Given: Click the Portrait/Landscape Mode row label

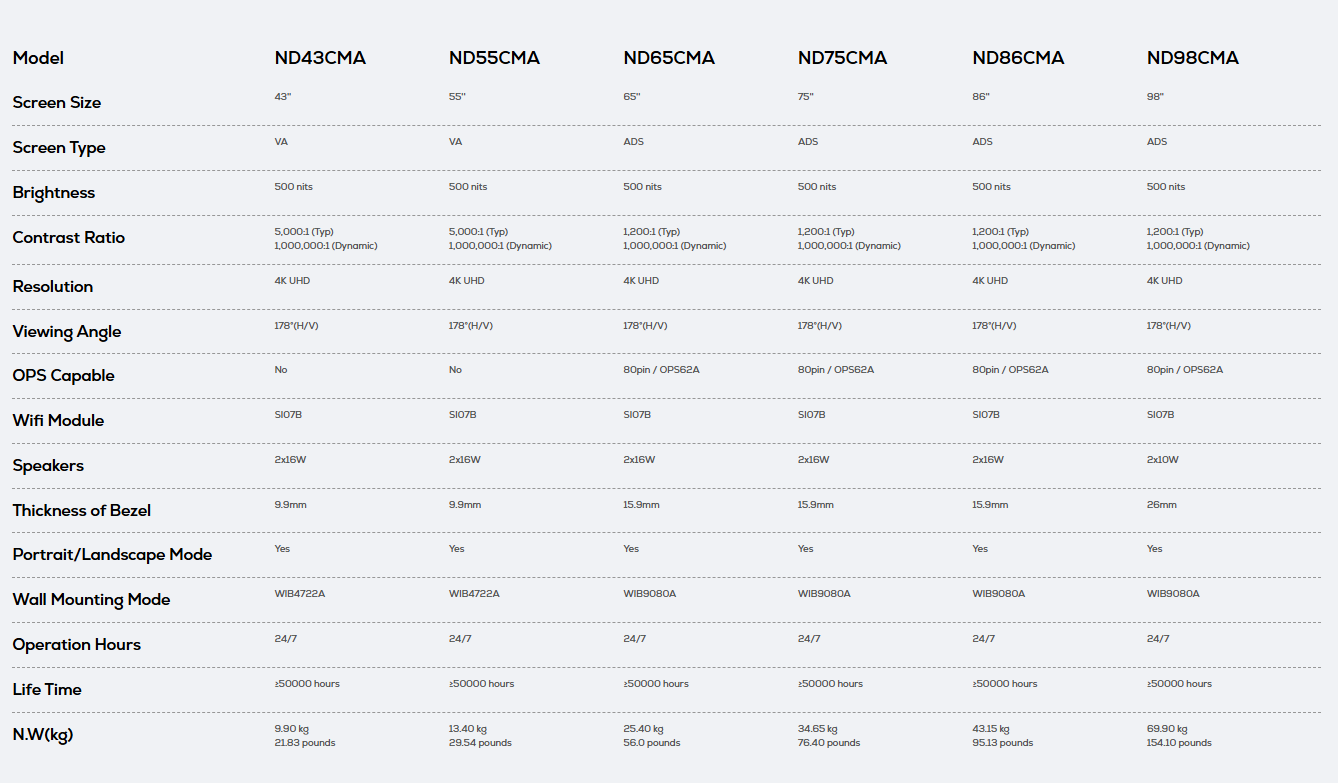Looking at the screenshot, I should 112,555.
